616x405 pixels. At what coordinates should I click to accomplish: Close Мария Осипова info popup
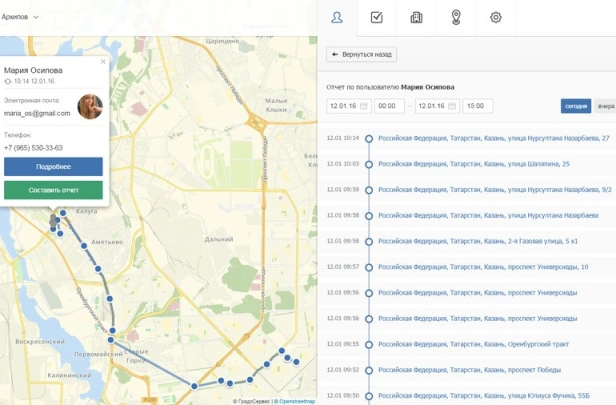pyautogui.click(x=103, y=62)
